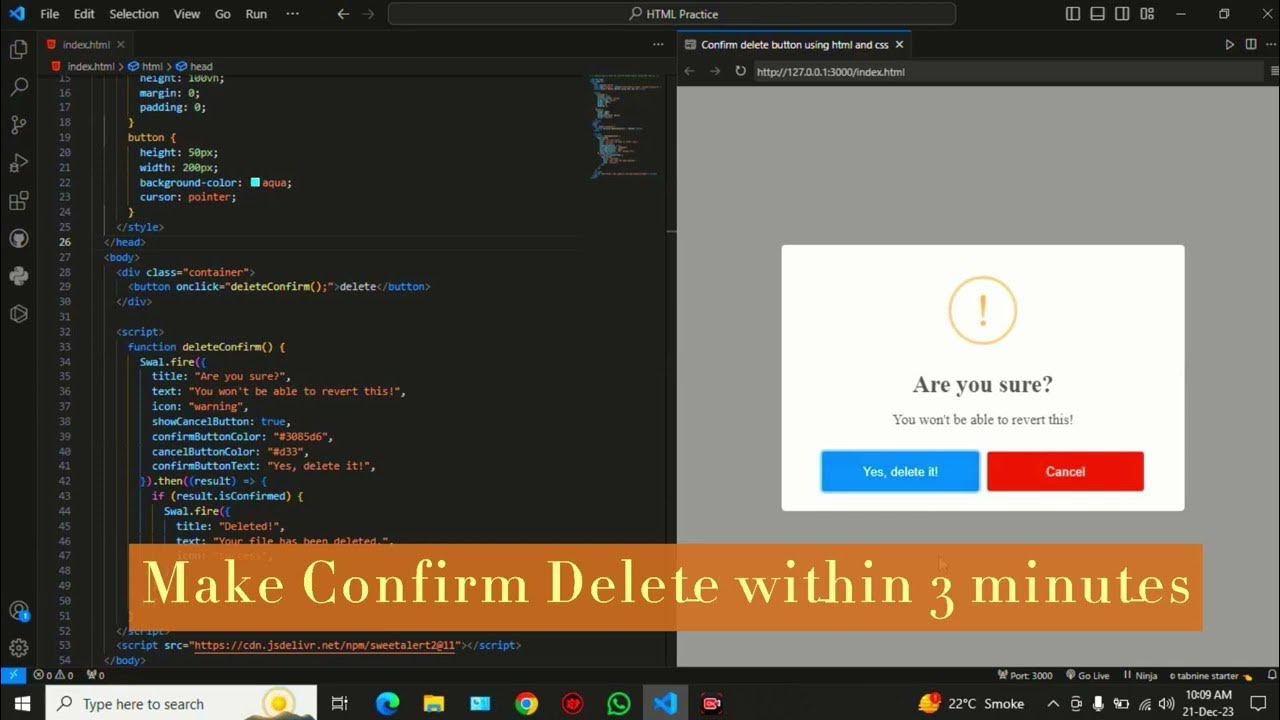Image resolution: width=1280 pixels, height=720 pixels.
Task: Click the Run play icon in preview group
Action: pos(1230,45)
